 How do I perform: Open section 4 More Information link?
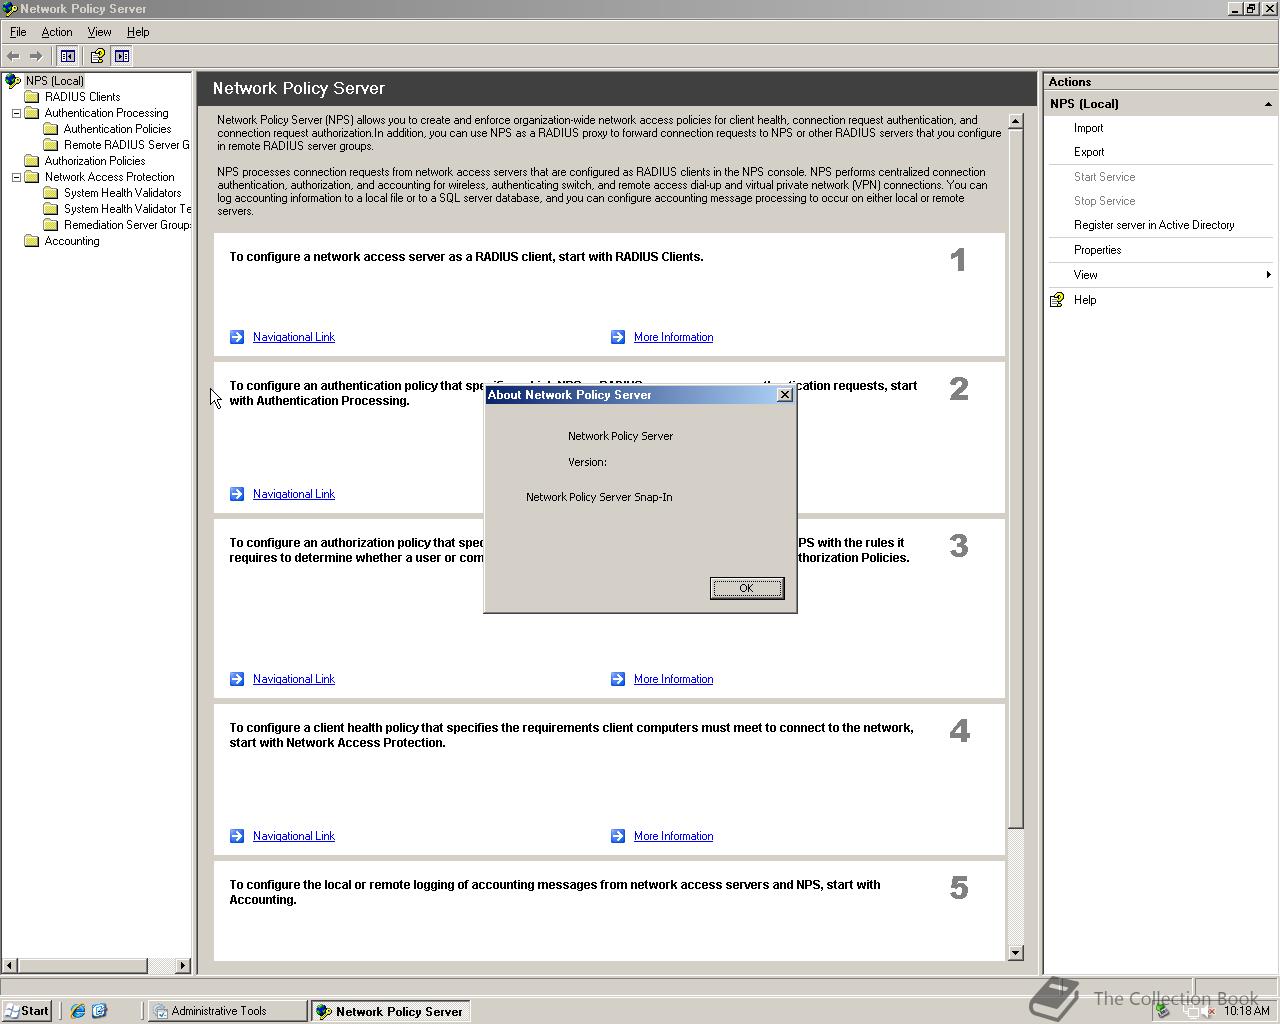673,836
